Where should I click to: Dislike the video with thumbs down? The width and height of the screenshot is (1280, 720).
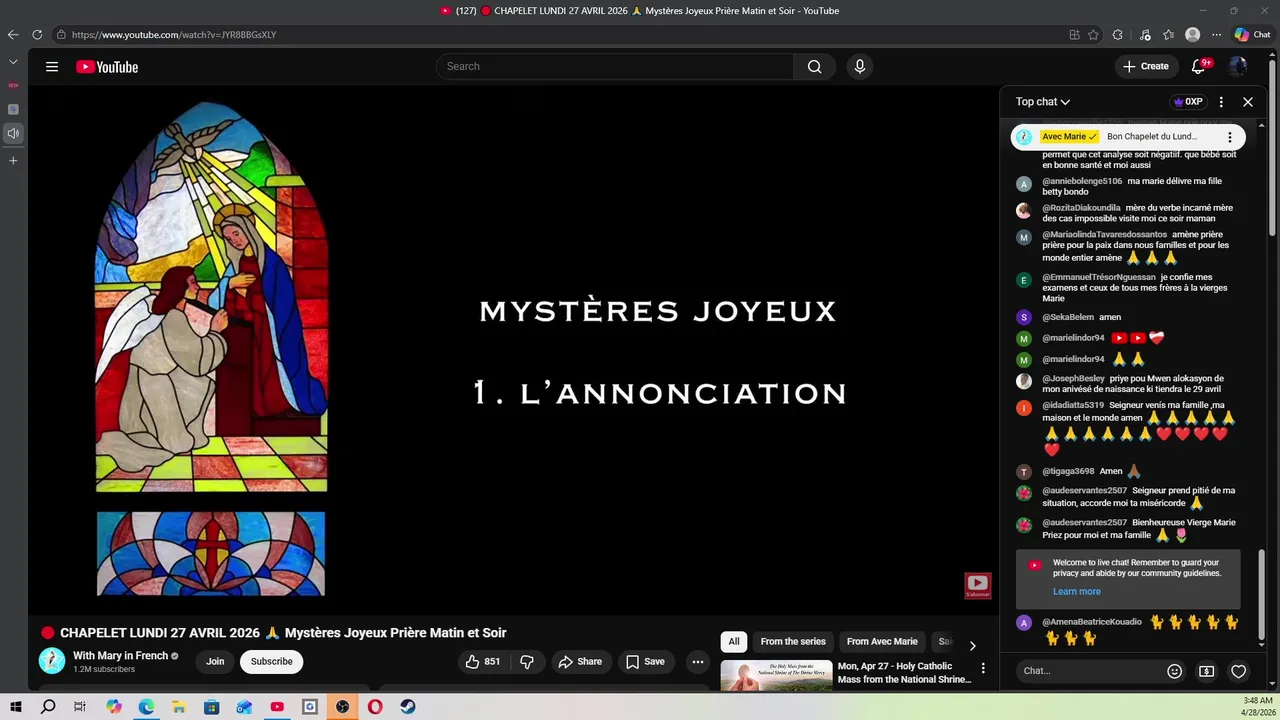pos(527,661)
